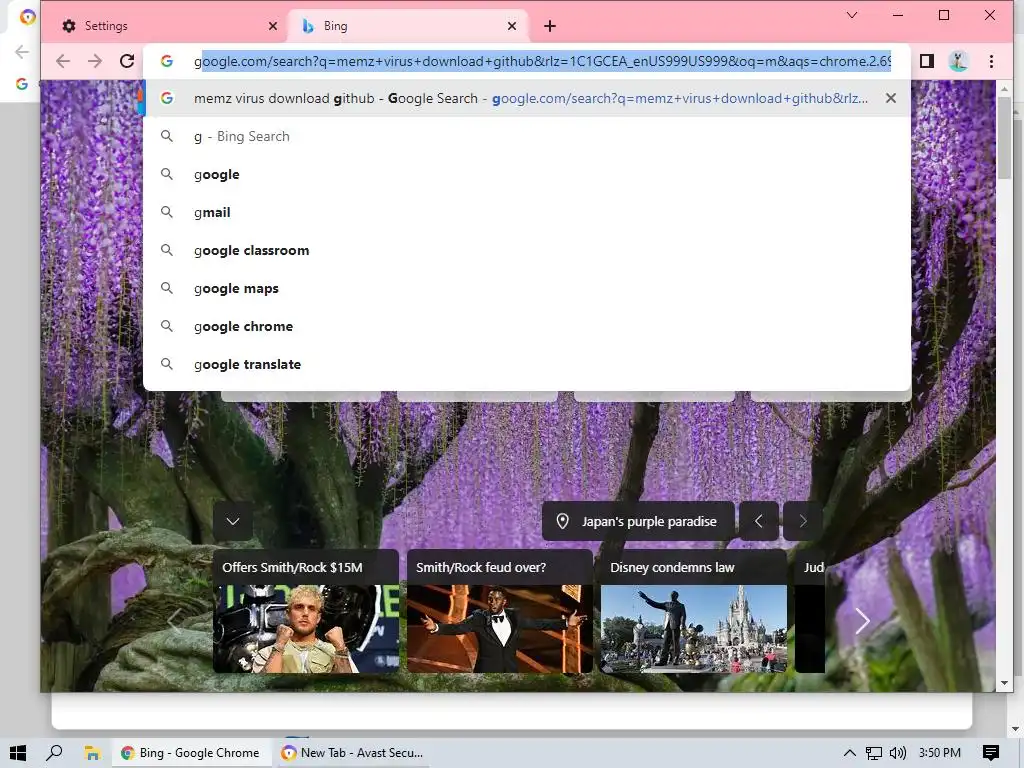Switch to the Bing tab
Viewport: 1024px width, 768px height.
(406, 26)
